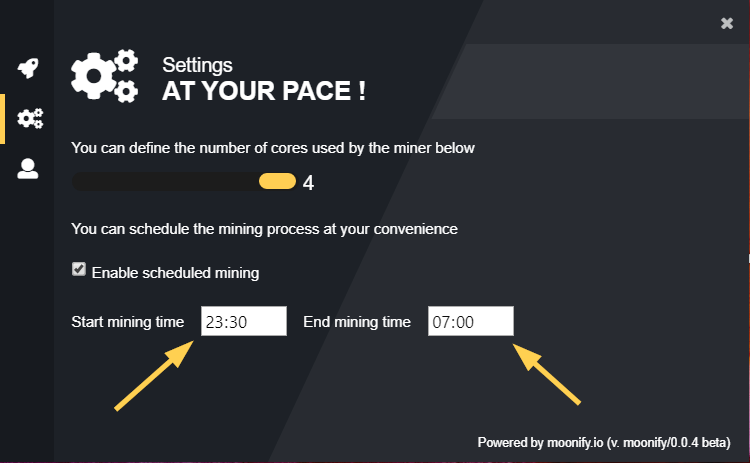Focus the Start mining time field showing 23:30
Viewport: 750px width, 463px height.
click(x=244, y=321)
